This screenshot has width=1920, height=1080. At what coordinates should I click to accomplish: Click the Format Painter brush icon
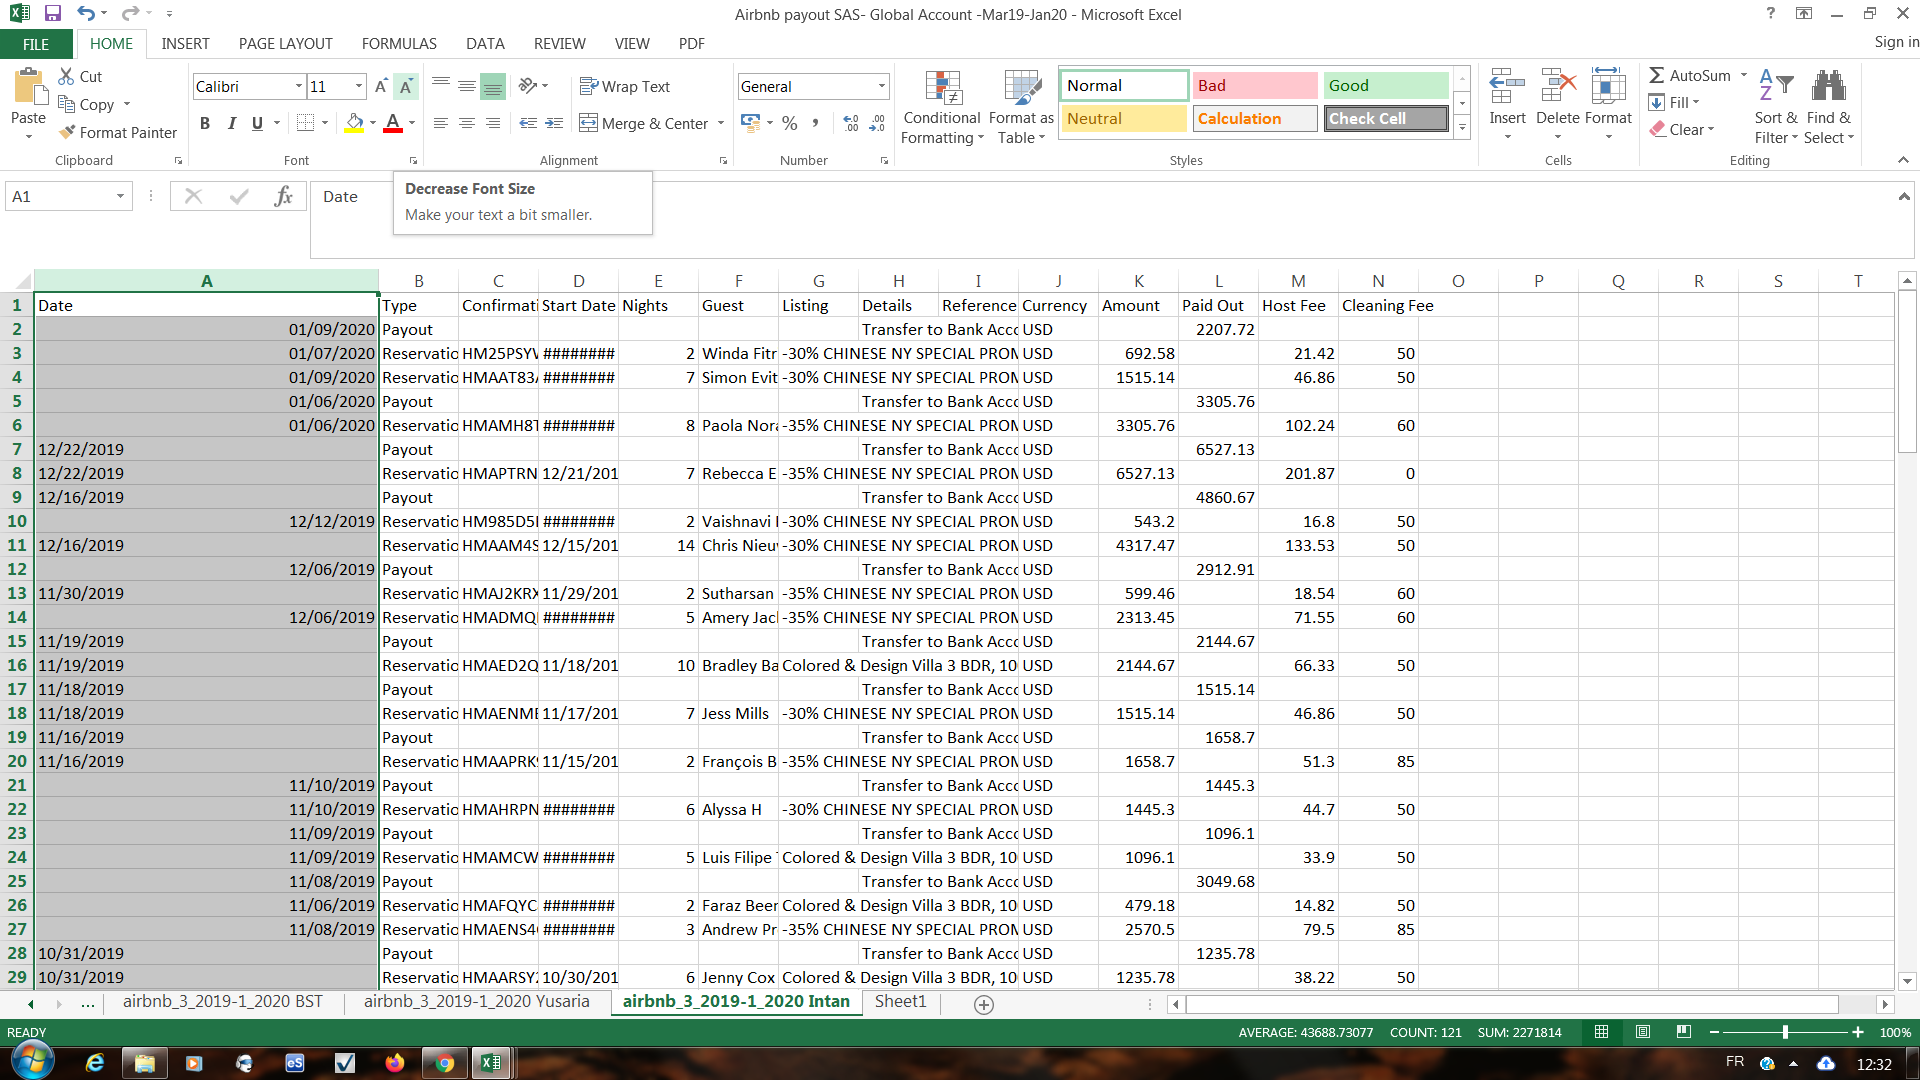tap(67, 132)
